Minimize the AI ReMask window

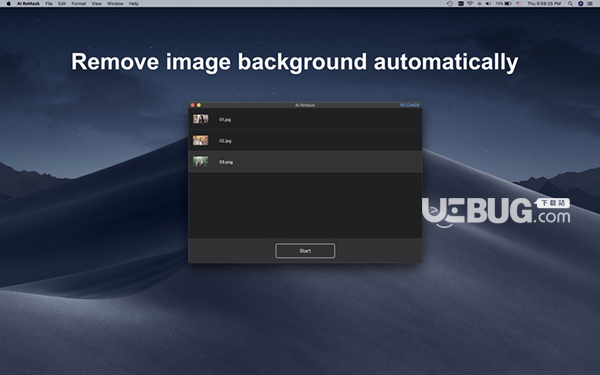[x=199, y=105]
